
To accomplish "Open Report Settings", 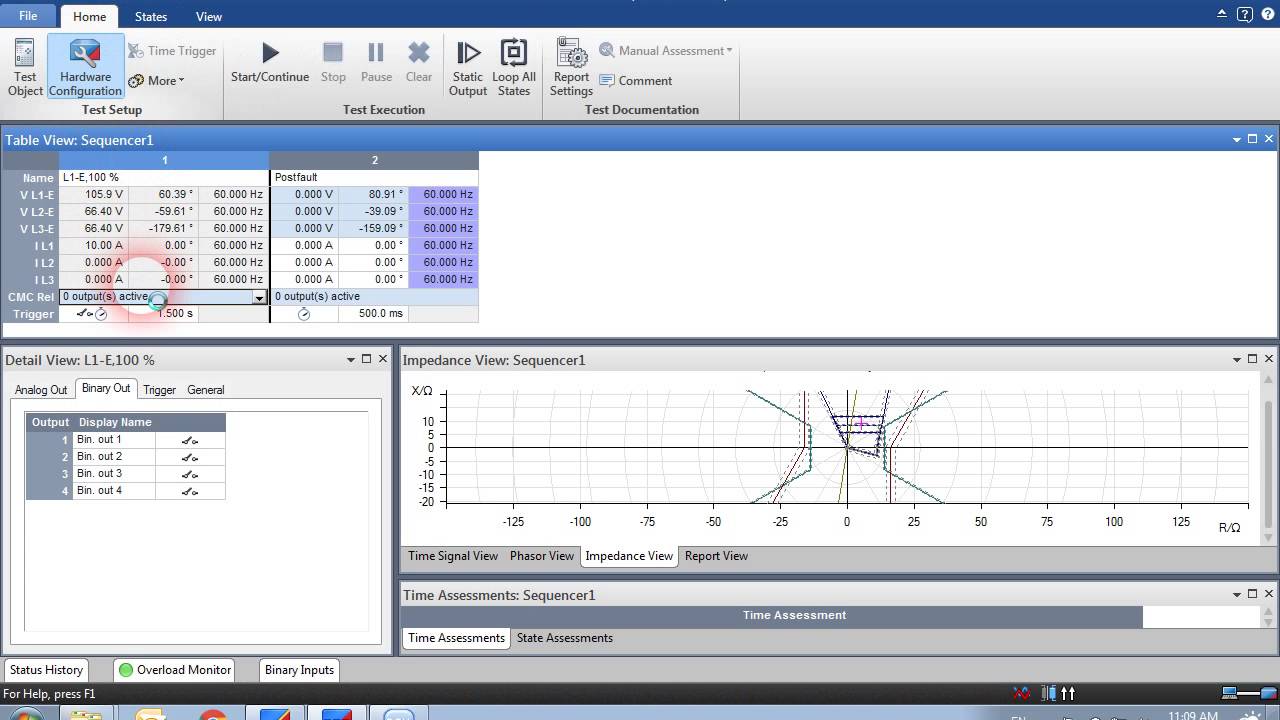I will (571, 68).
